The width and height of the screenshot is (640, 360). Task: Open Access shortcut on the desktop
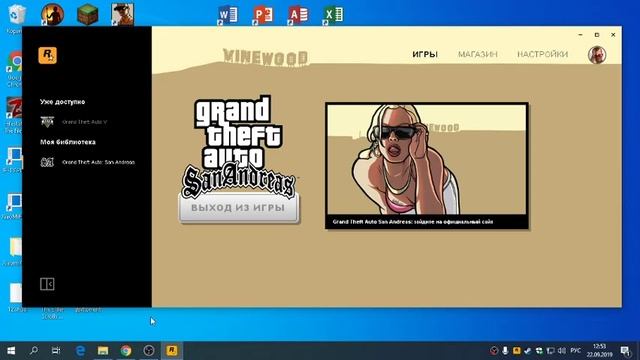[298, 15]
